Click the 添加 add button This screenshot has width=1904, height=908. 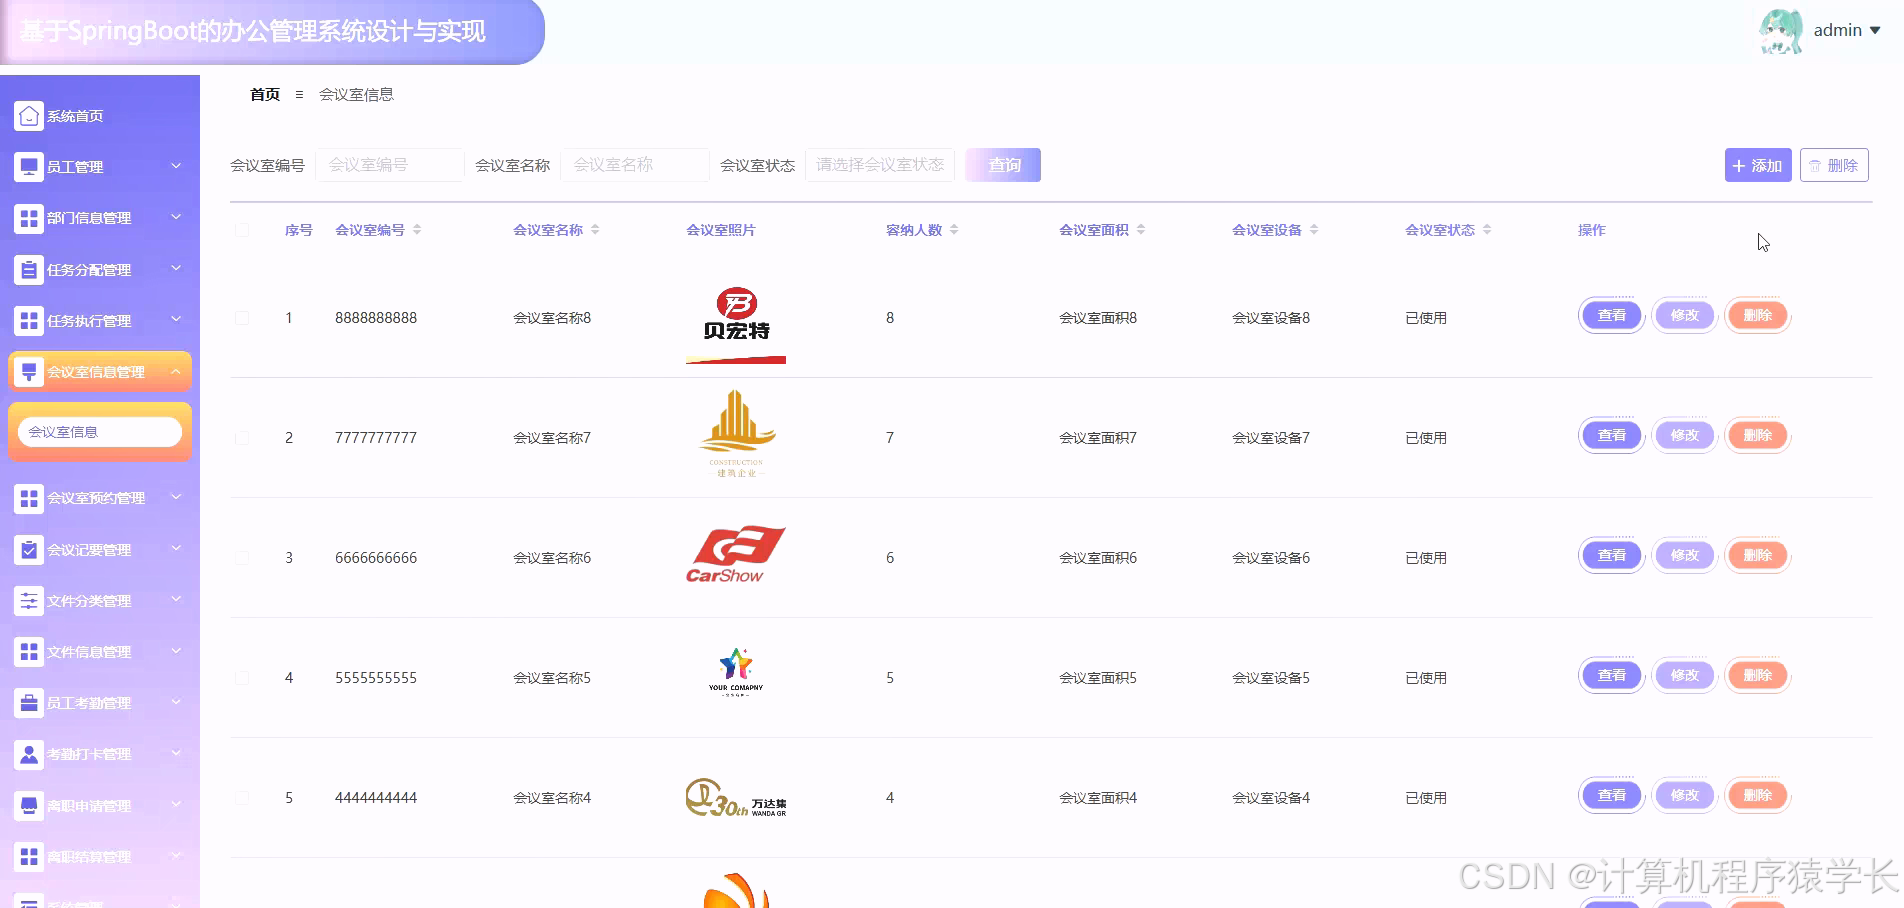coord(1758,165)
